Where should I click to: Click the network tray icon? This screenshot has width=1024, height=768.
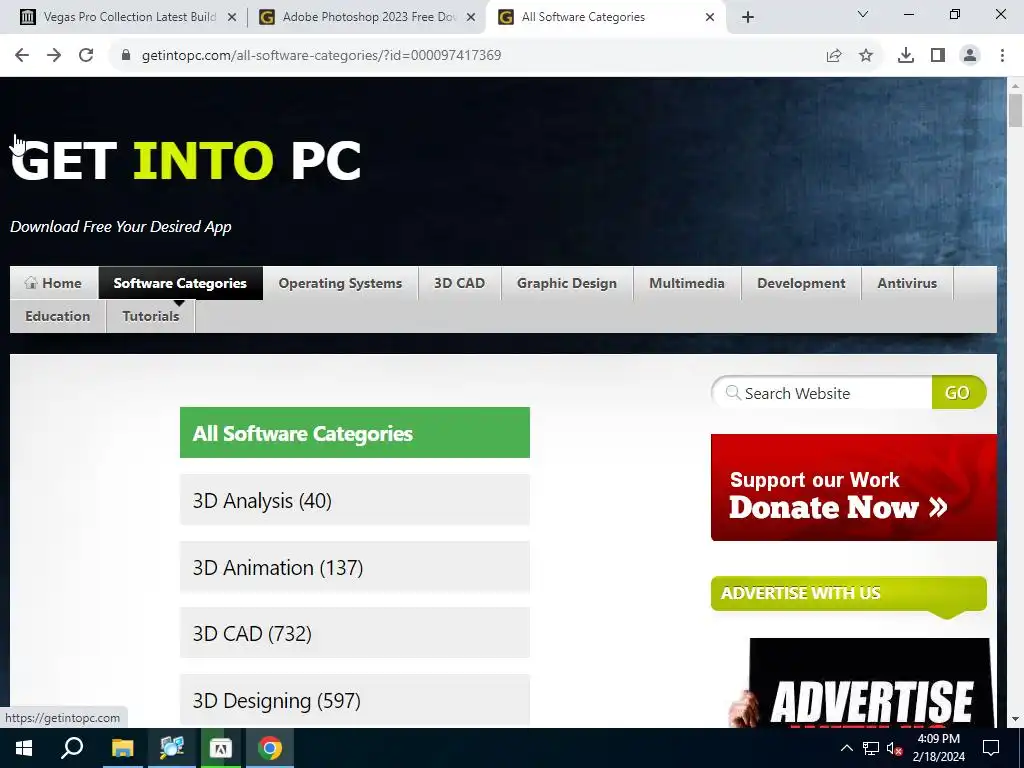point(871,748)
